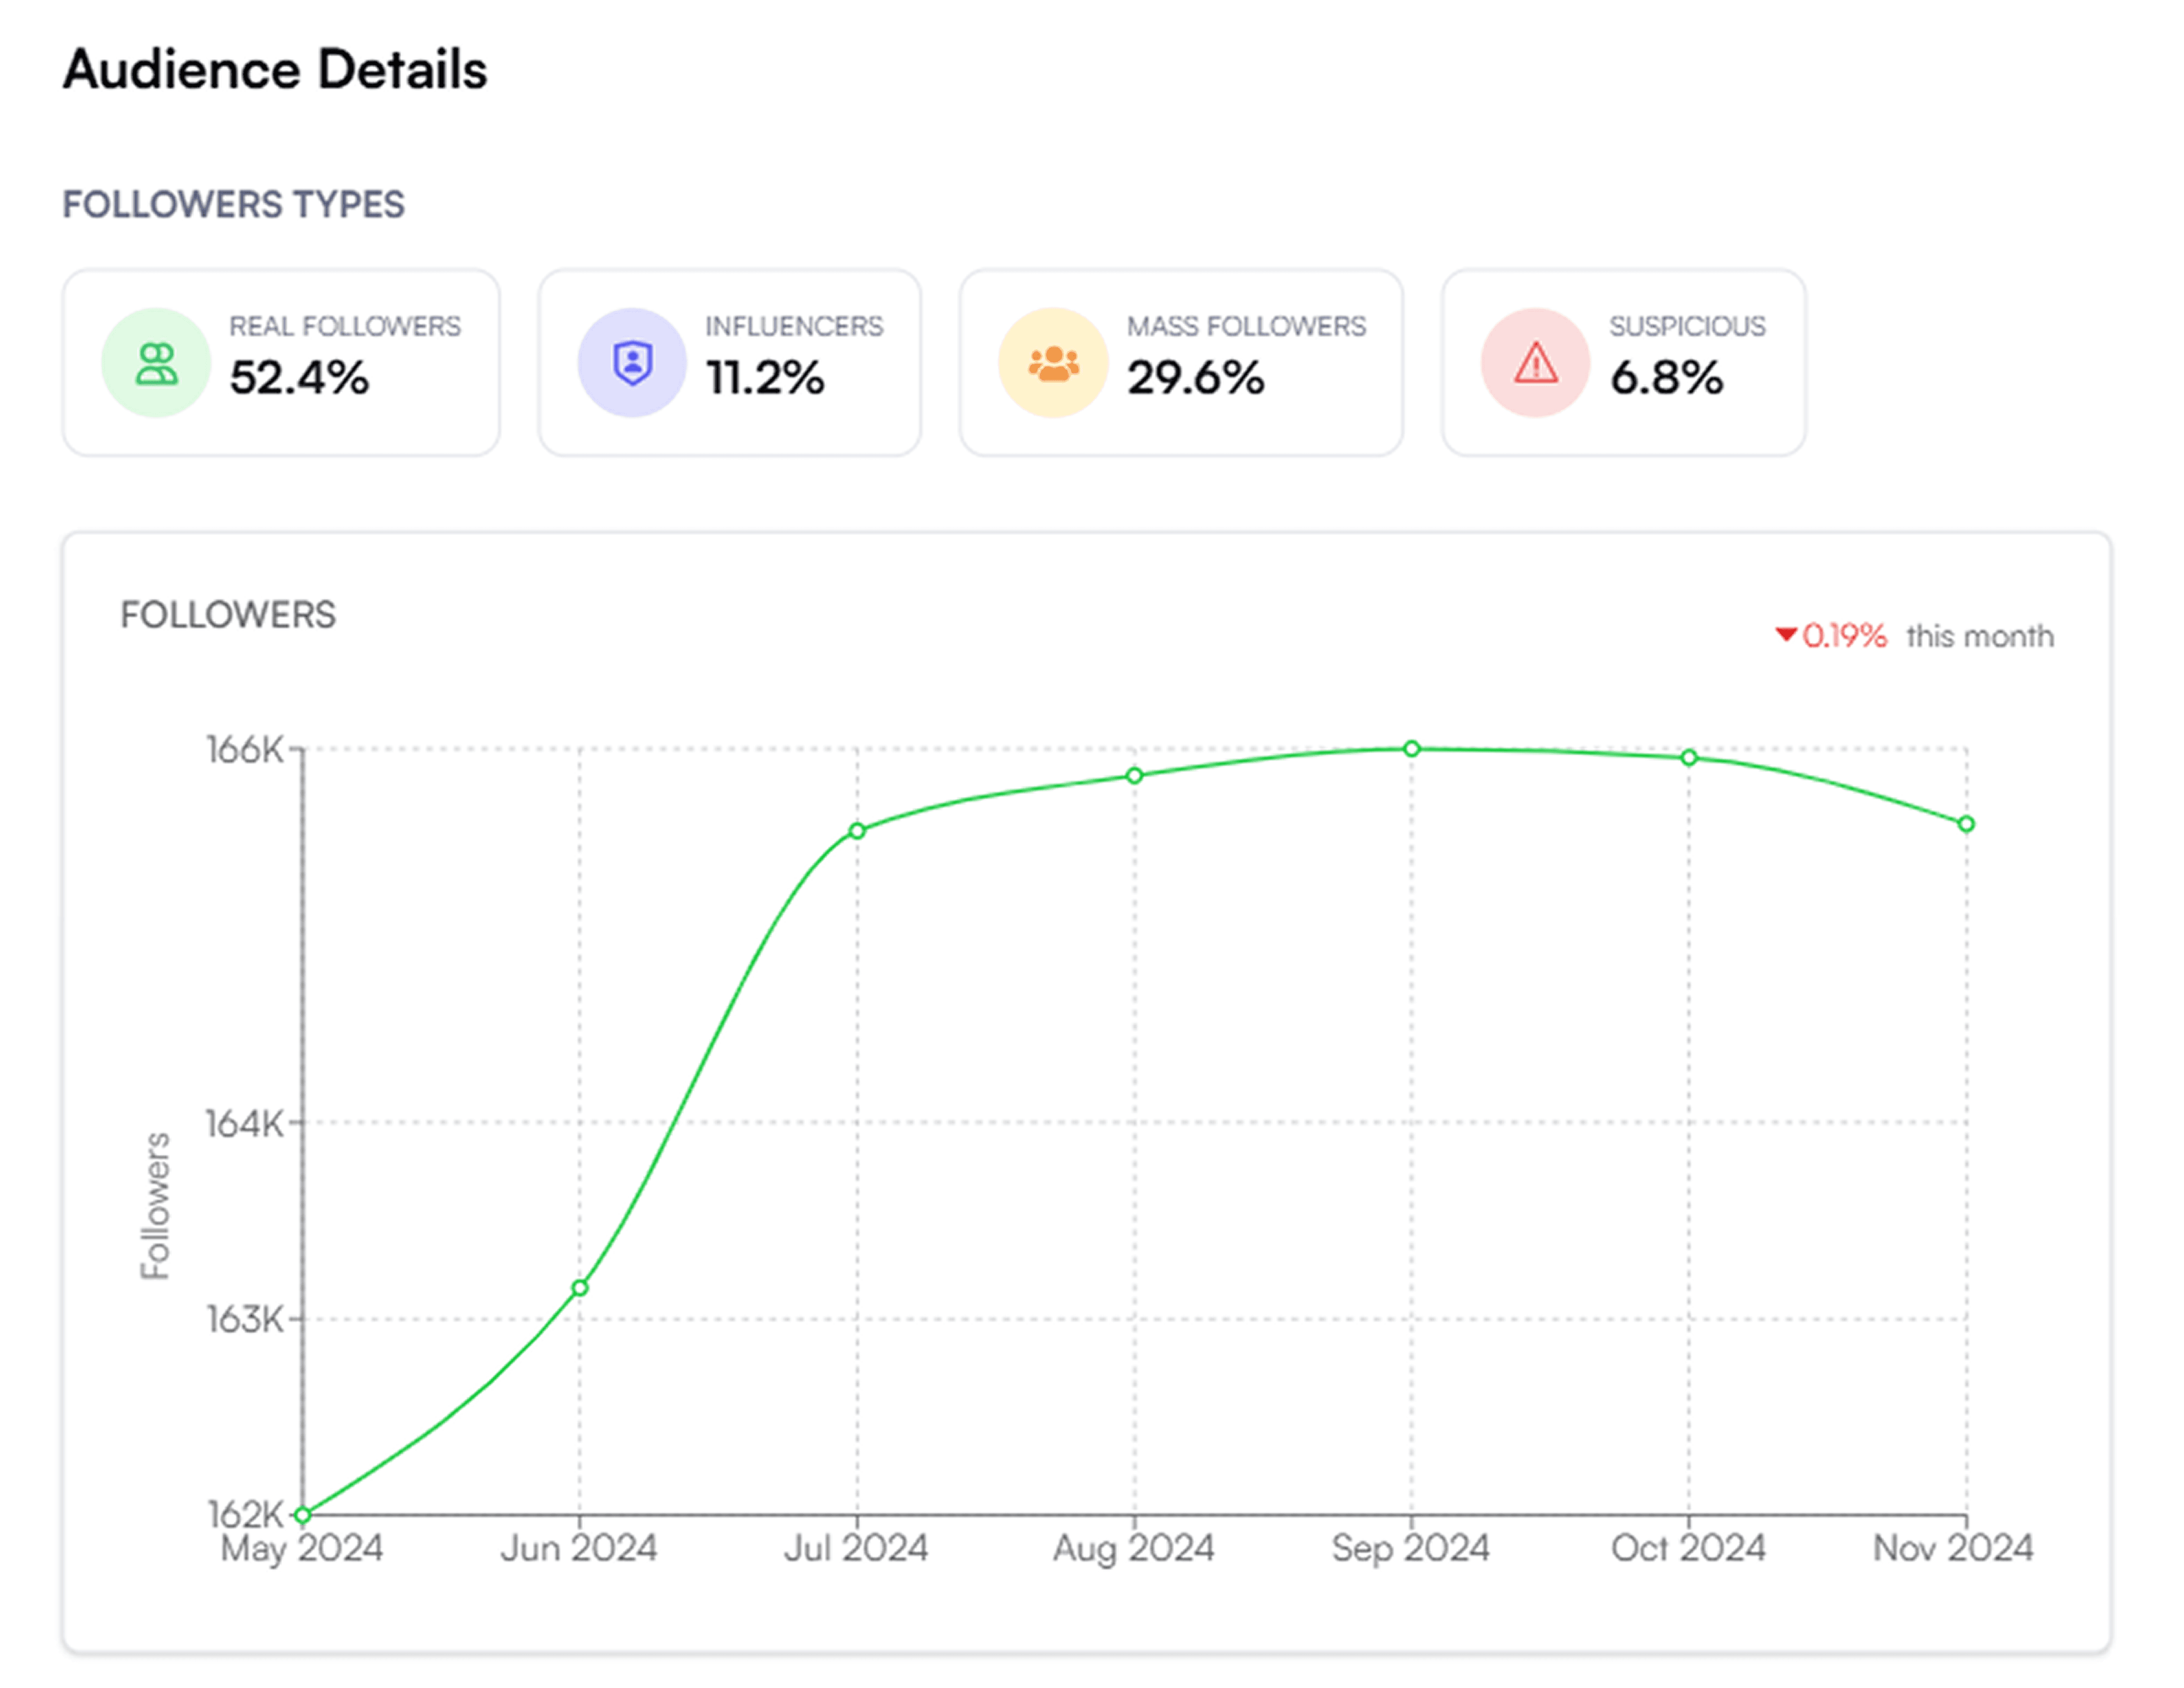Viewport: 2184px width, 1688px height.
Task: Click the 163K y-axis label
Action: pyautogui.click(x=245, y=1320)
